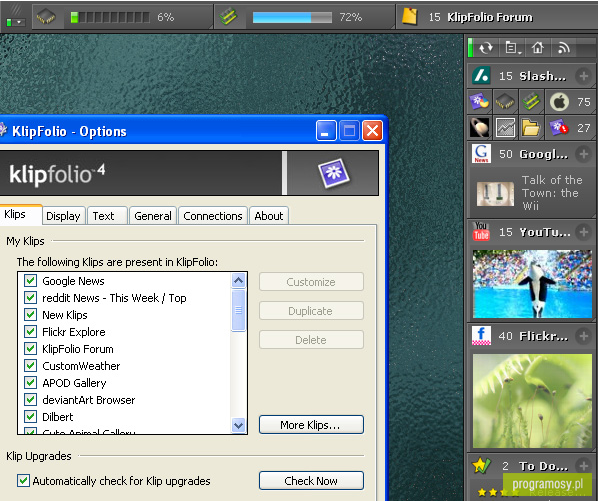Click the home icon in sidebar toolbar
Viewport: 598px width, 502px height.
538,48
